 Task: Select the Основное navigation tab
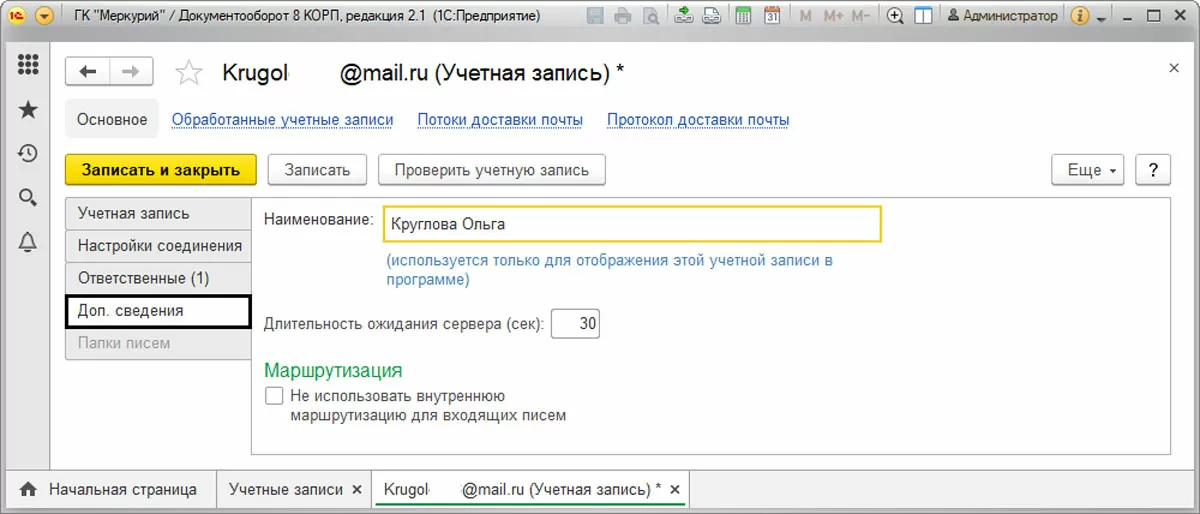(x=112, y=119)
